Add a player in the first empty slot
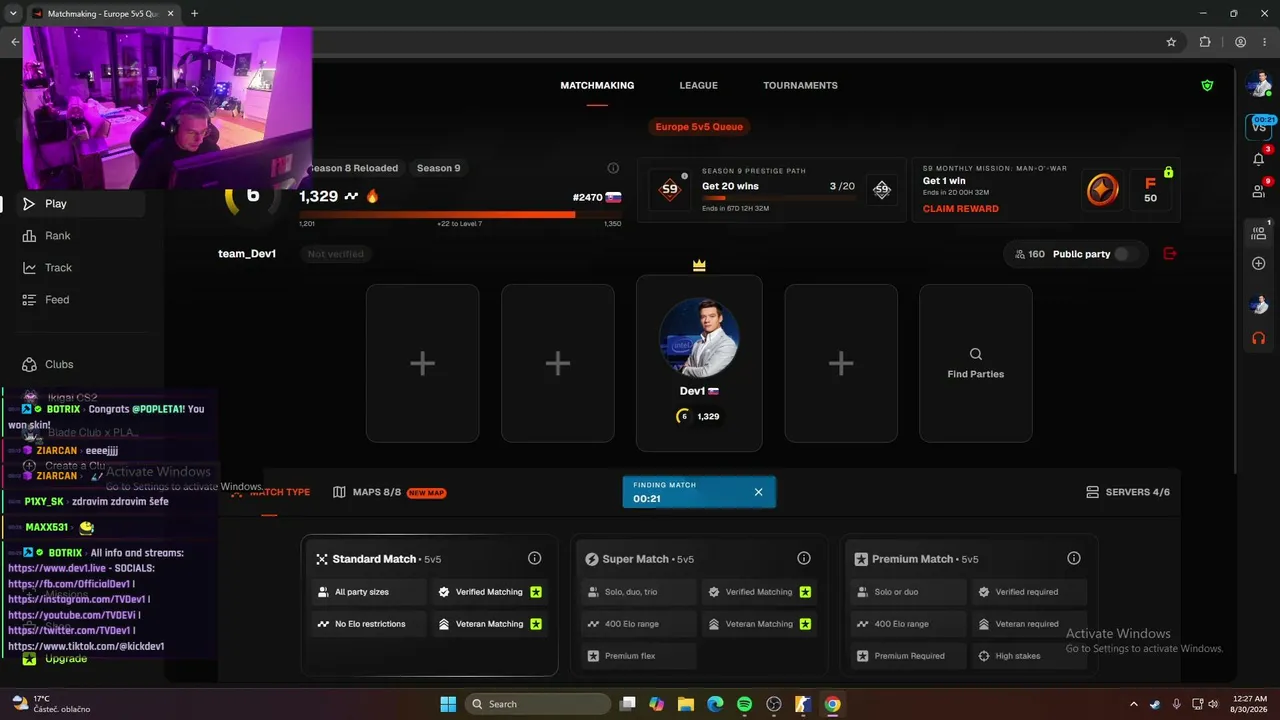 422,363
